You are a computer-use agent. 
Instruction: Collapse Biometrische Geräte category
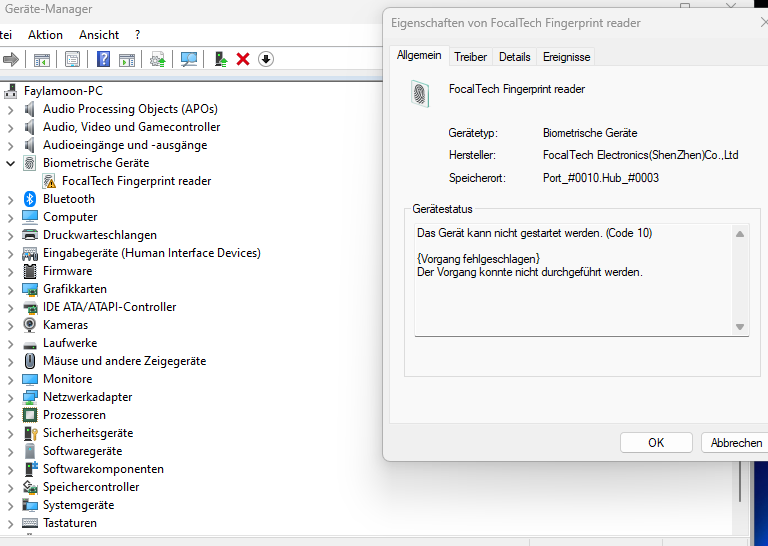(x=10, y=163)
